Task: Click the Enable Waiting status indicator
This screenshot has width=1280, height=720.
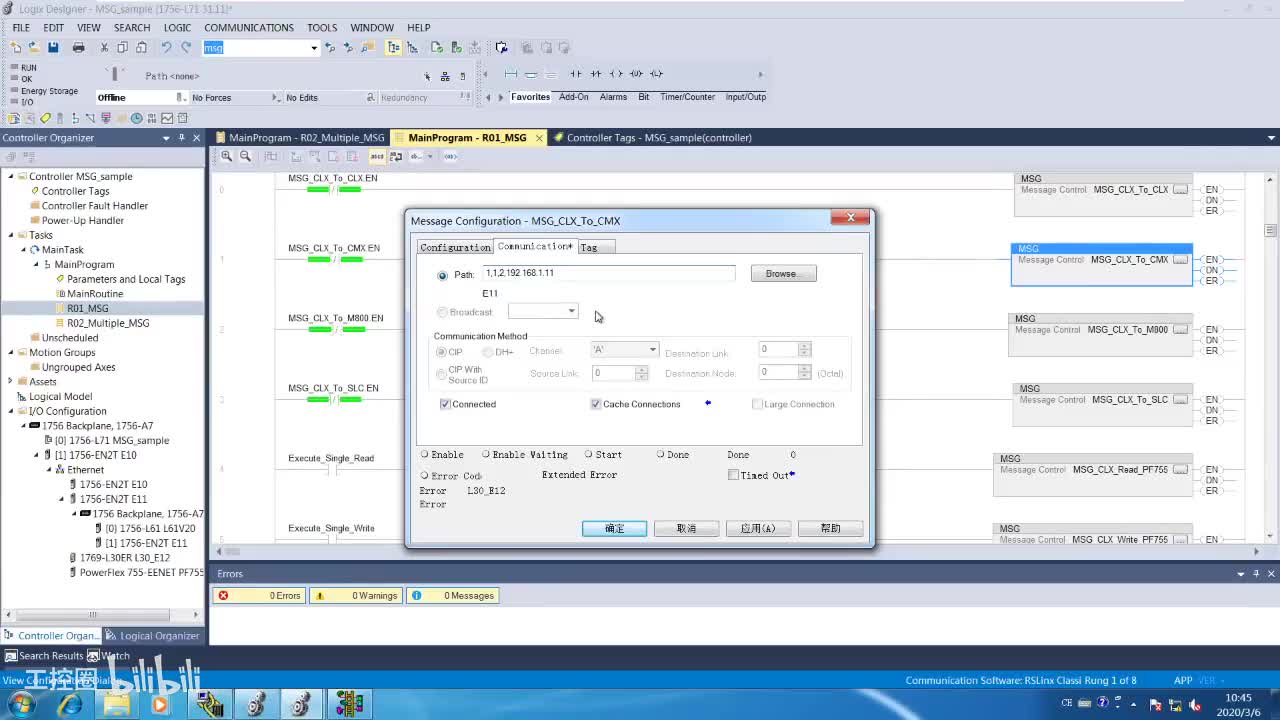Action: (486, 454)
